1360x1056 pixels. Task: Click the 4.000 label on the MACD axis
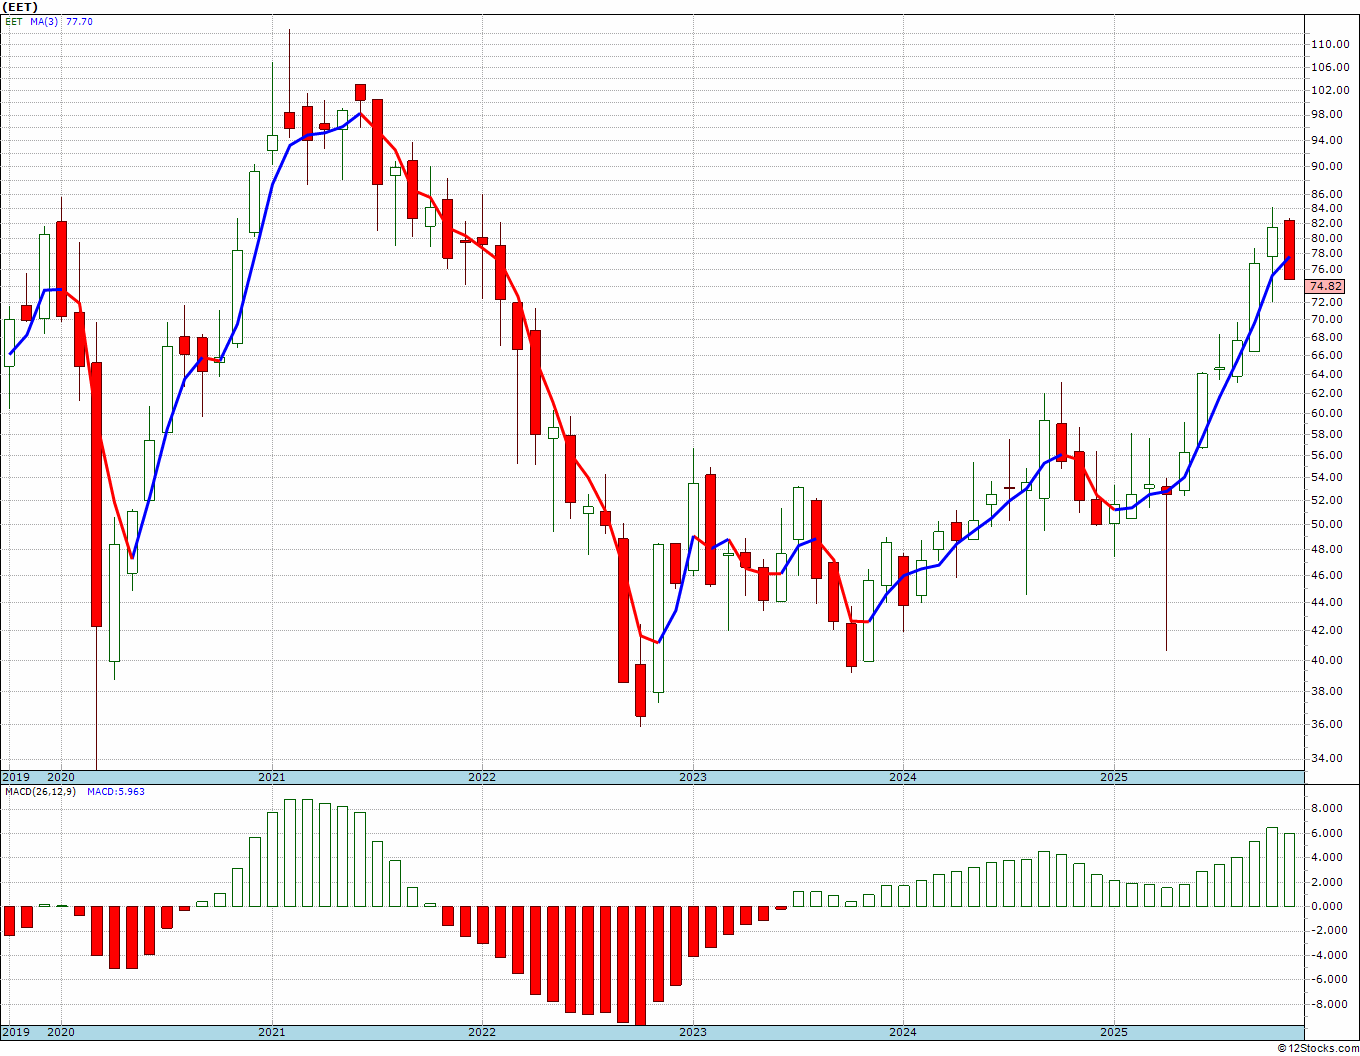point(1328,857)
